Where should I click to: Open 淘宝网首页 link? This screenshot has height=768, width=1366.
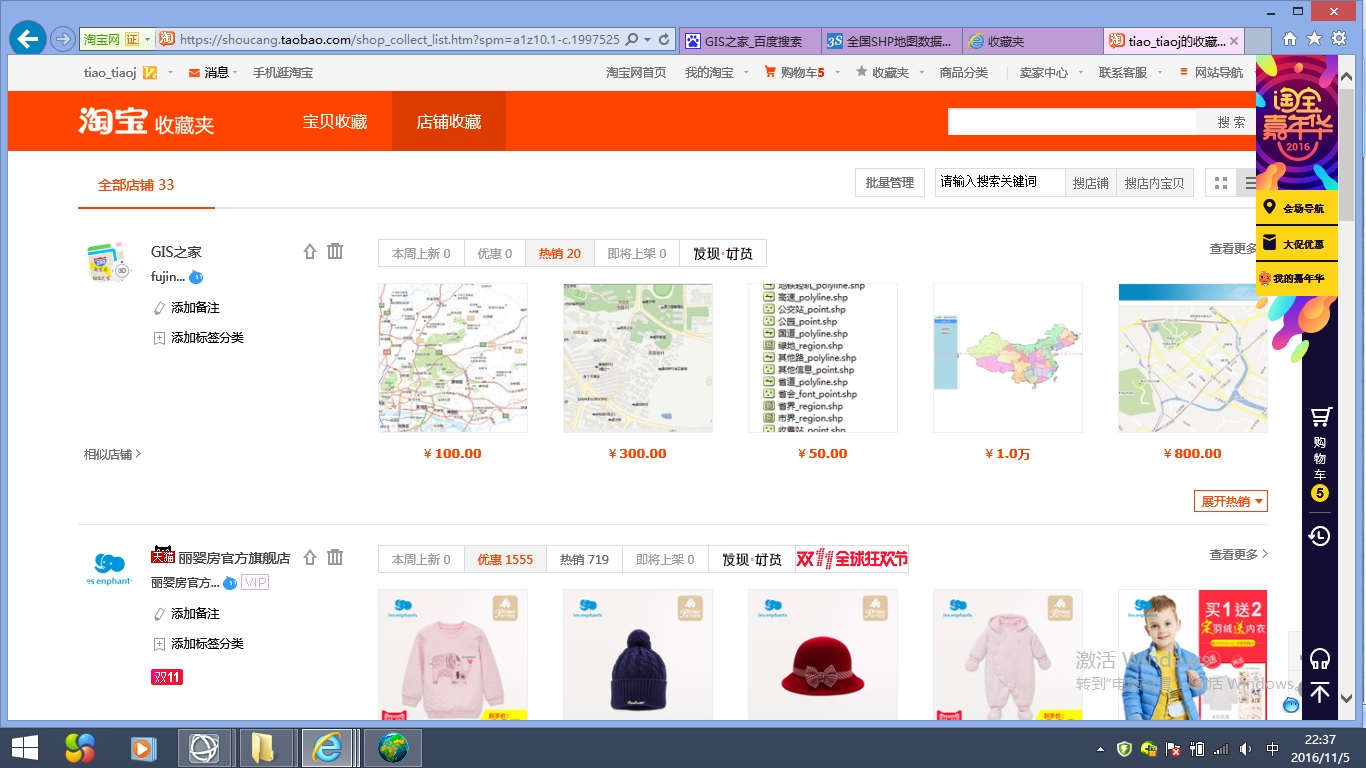(636, 72)
